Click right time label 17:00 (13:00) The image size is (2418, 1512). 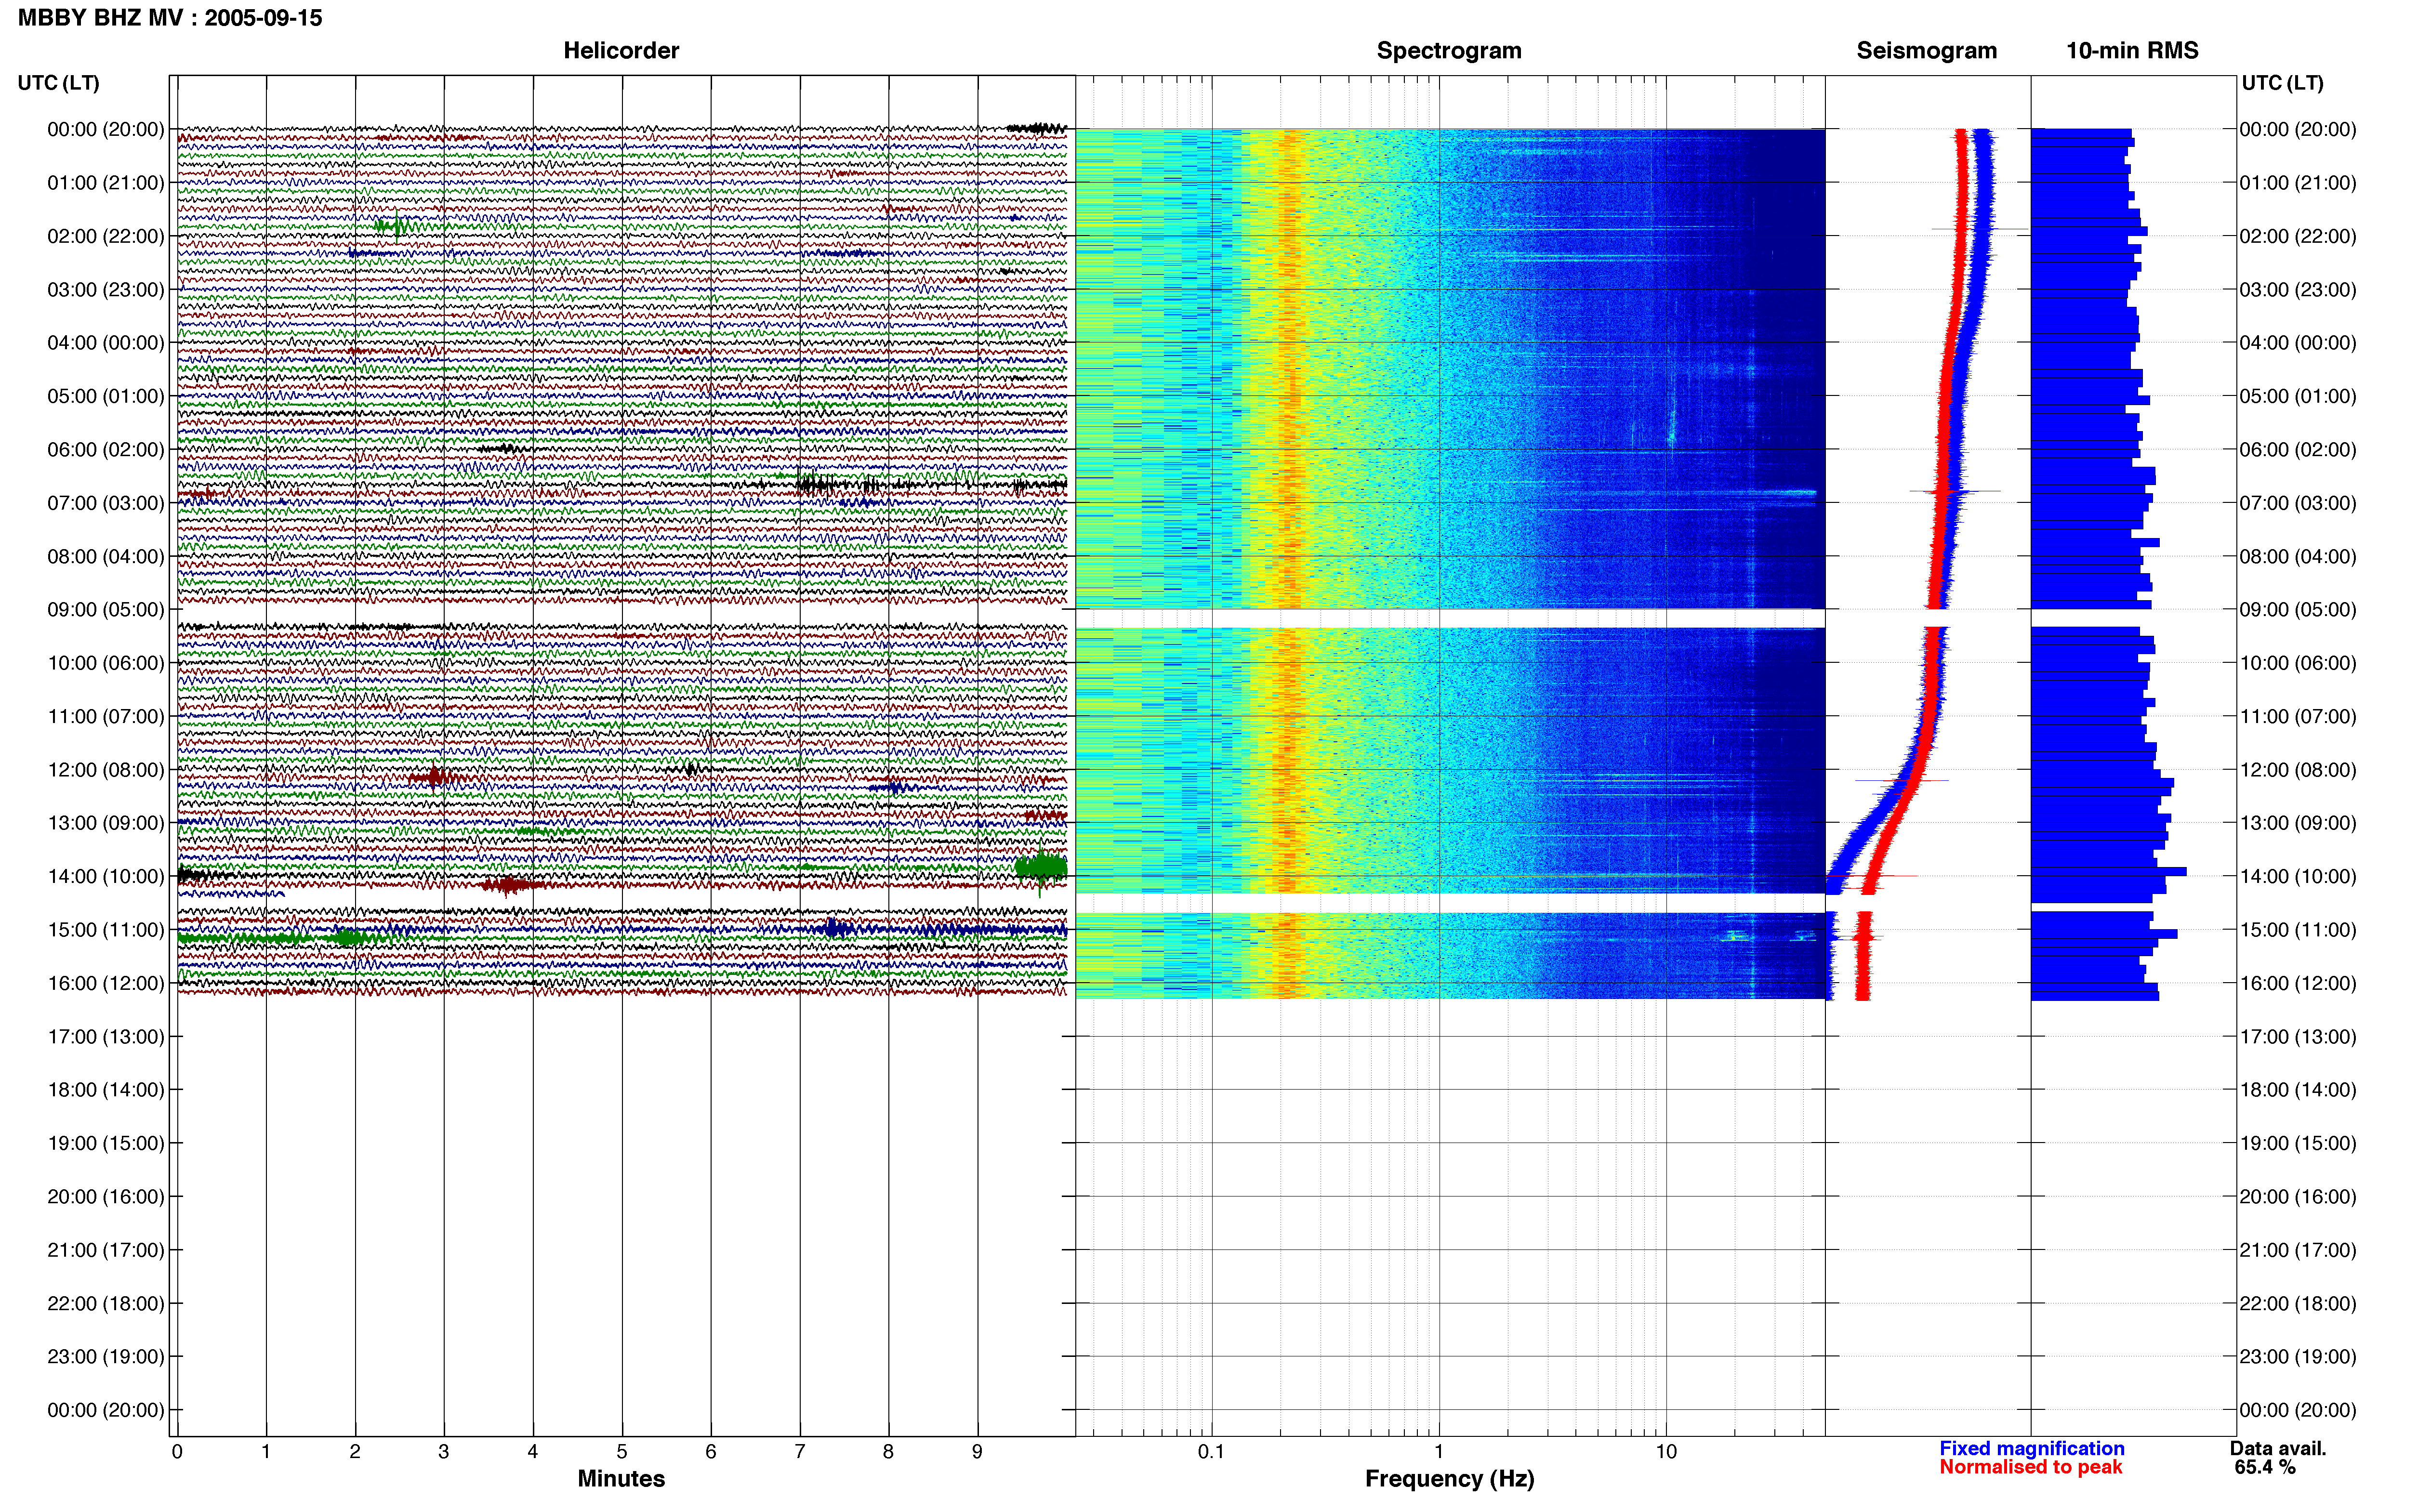tap(2298, 1037)
